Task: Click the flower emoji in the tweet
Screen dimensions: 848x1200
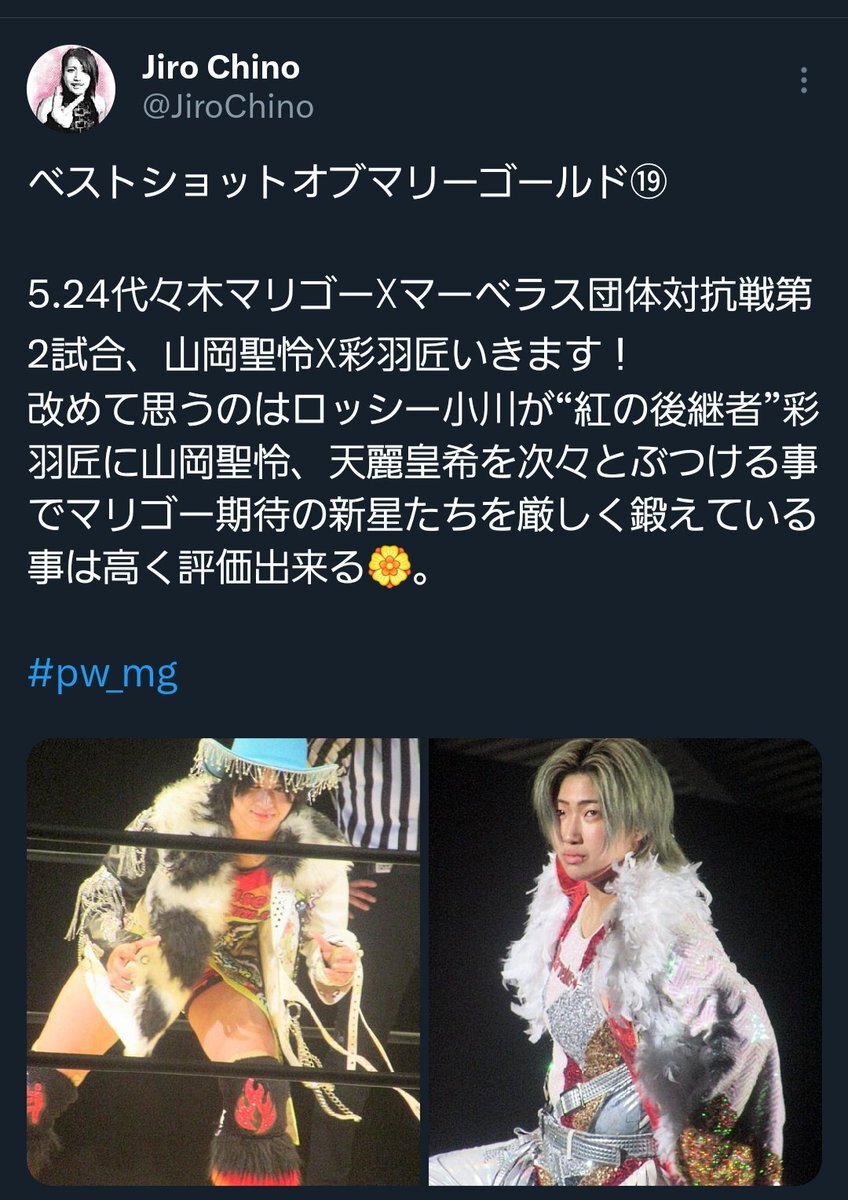Action: pos(389,568)
